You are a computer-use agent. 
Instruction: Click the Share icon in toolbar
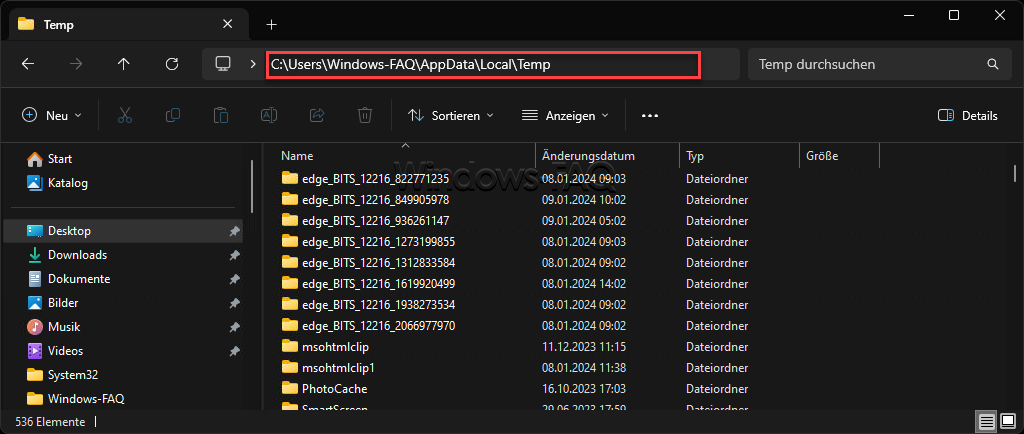click(317, 116)
